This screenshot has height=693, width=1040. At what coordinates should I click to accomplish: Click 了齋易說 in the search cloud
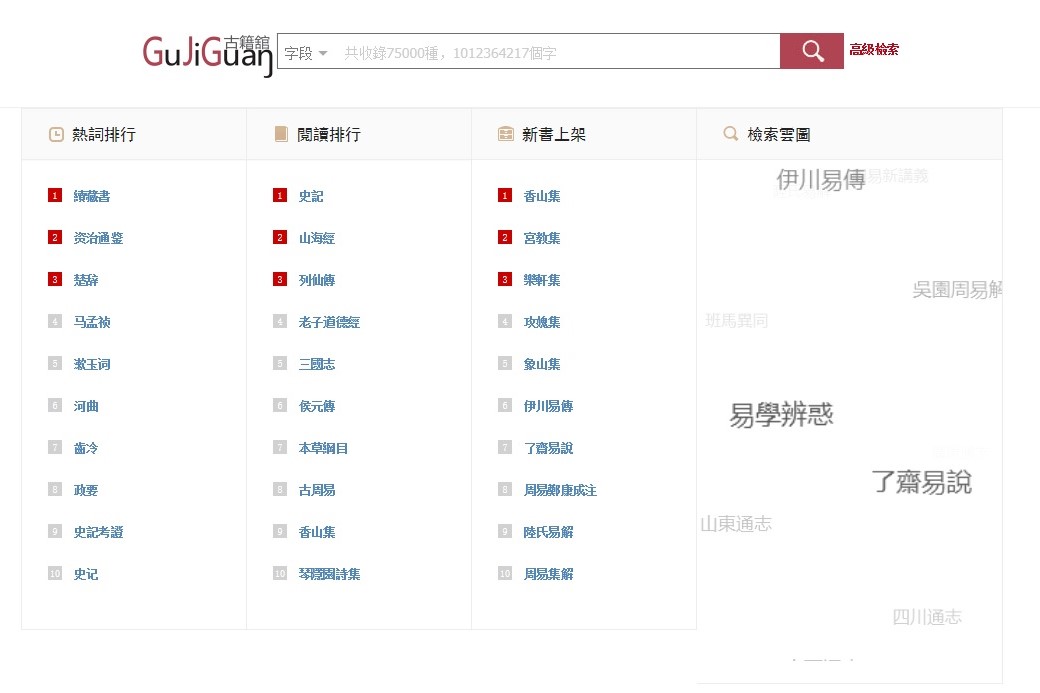[x=921, y=482]
